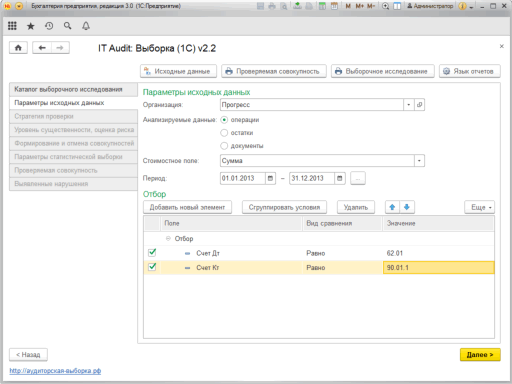
Task: Open the Язык отчетов settings
Action: click(x=470, y=71)
